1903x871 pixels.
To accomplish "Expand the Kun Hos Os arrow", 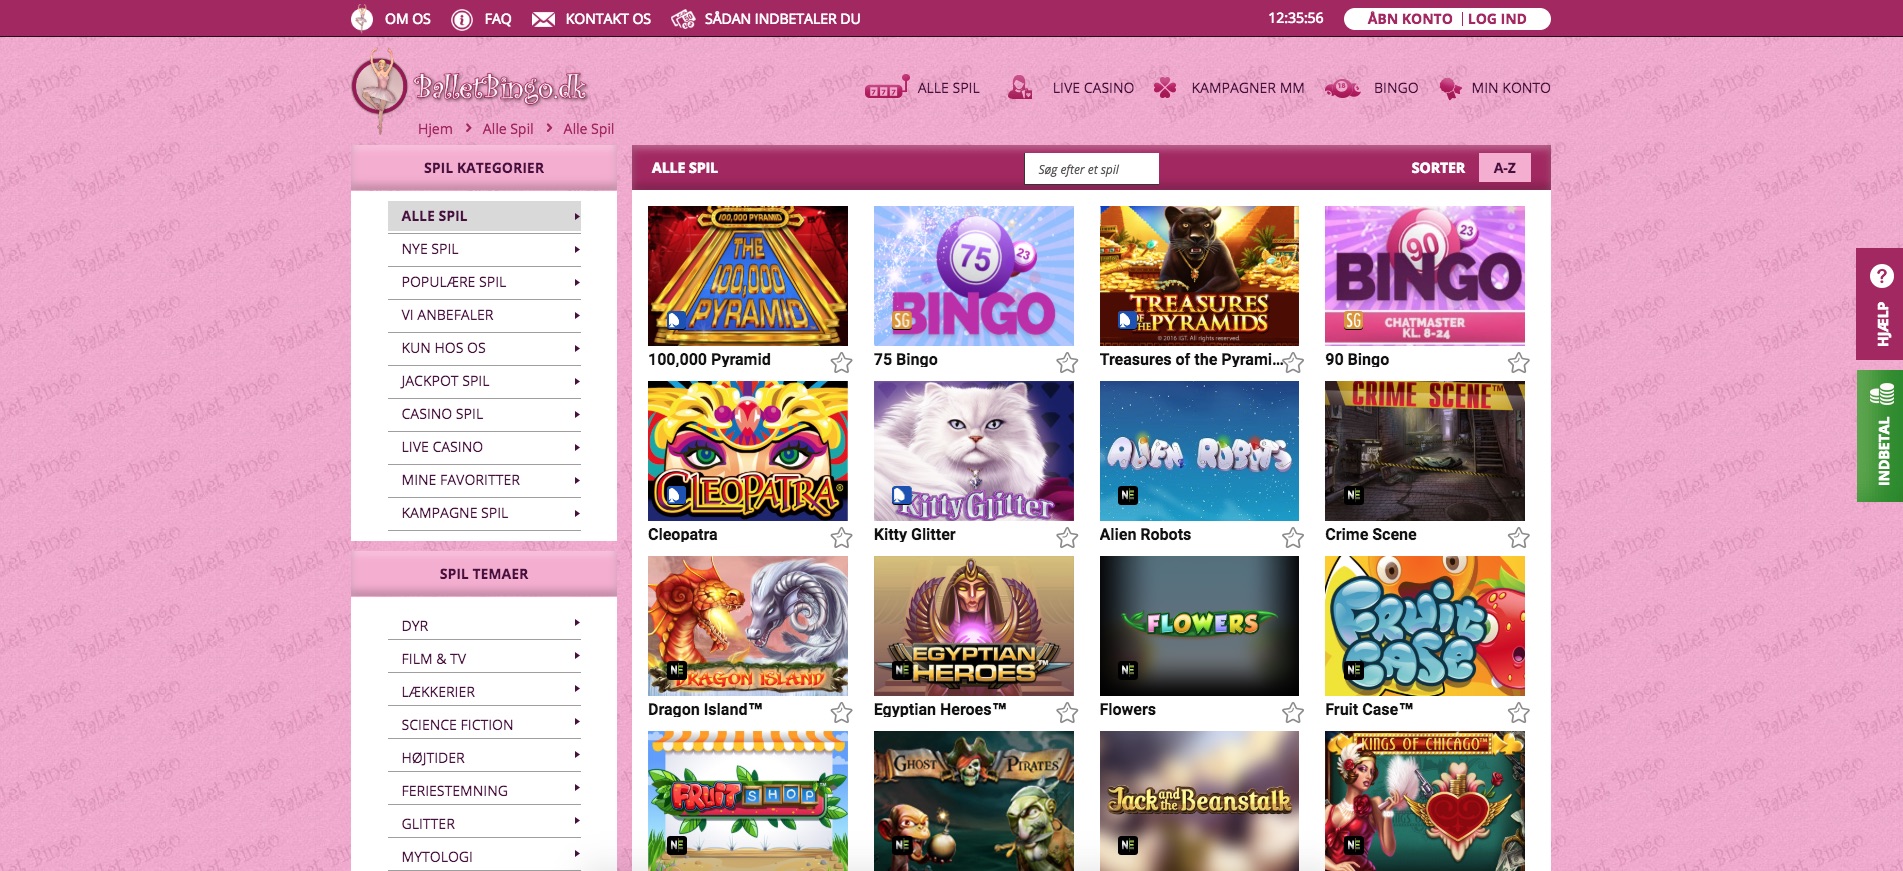I will [577, 348].
